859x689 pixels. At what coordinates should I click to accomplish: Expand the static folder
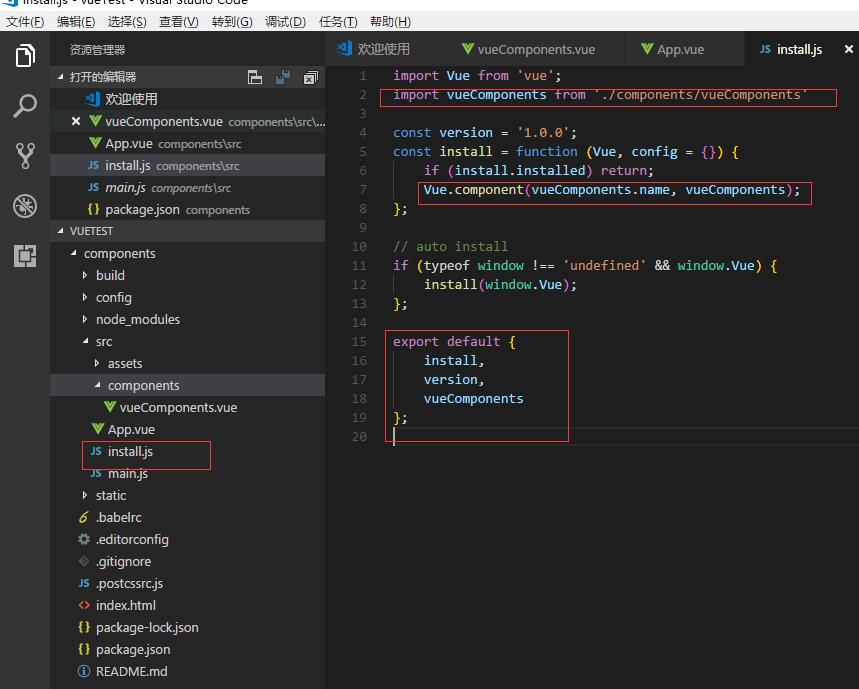(x=111, y=495)
